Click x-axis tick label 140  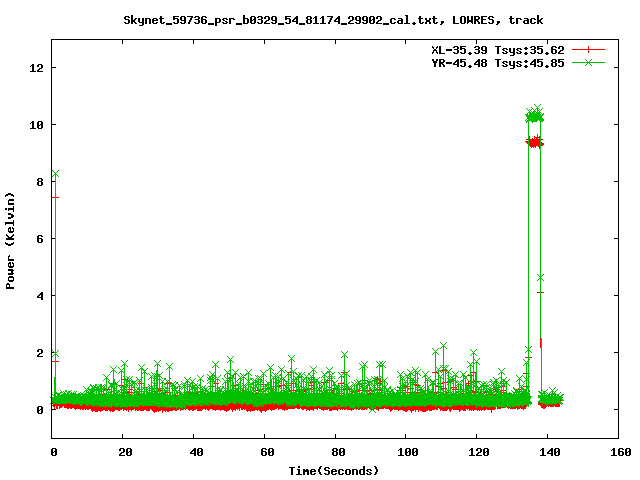[550, 452]
